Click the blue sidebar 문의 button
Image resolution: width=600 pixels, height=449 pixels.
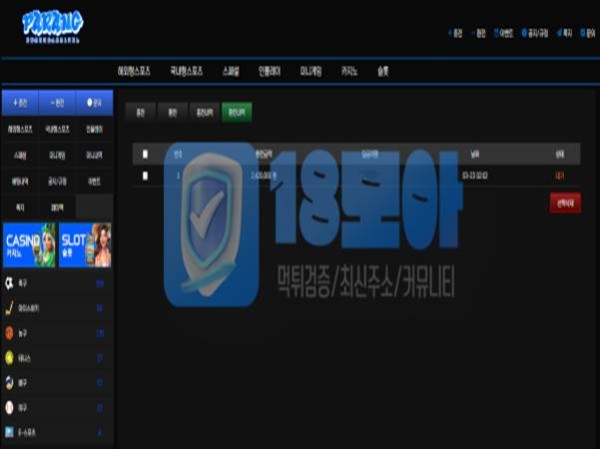[x=95, y=103]
